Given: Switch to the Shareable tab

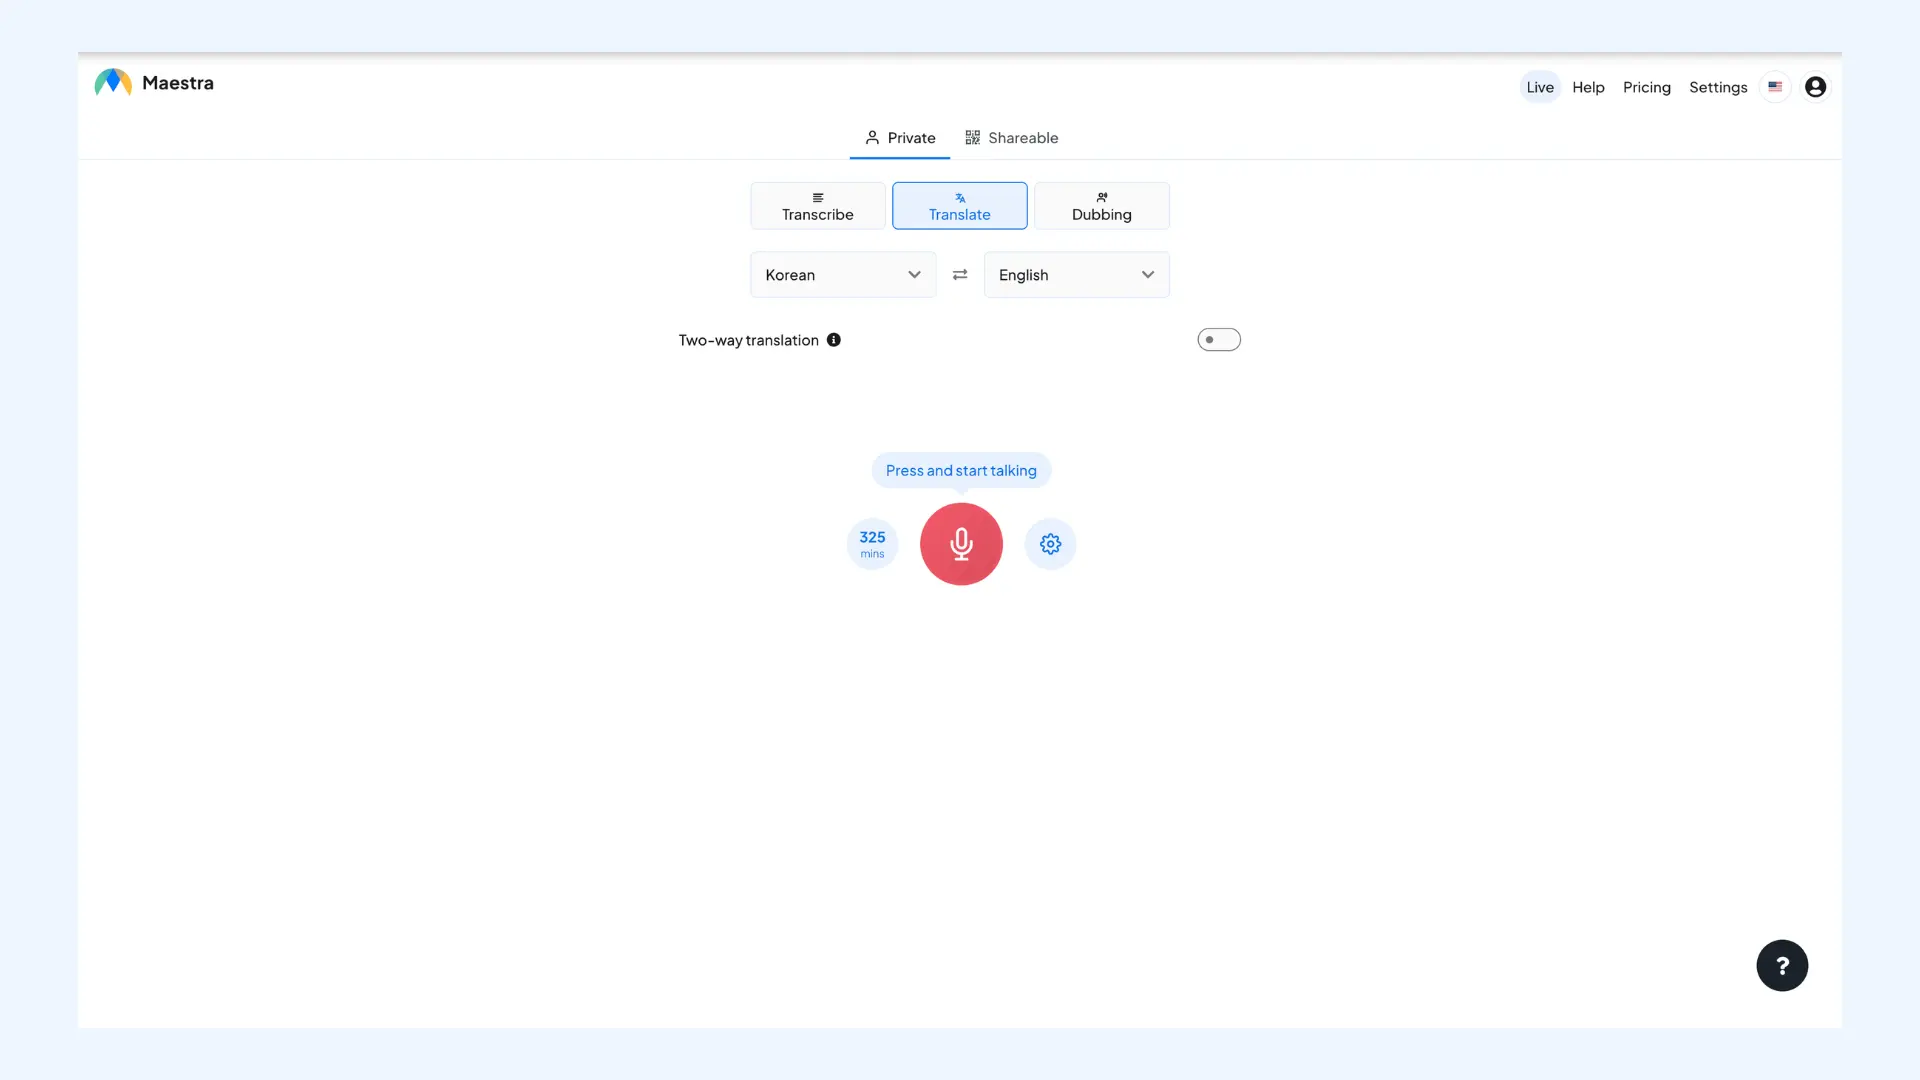Looking at the screenshot, I should 1011,138.
